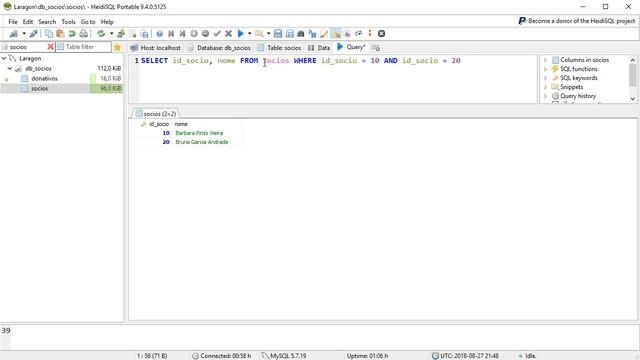Screen dimensions: 640x360
Task: Collapse the Laragon tree node
Action: coord(4,58)
